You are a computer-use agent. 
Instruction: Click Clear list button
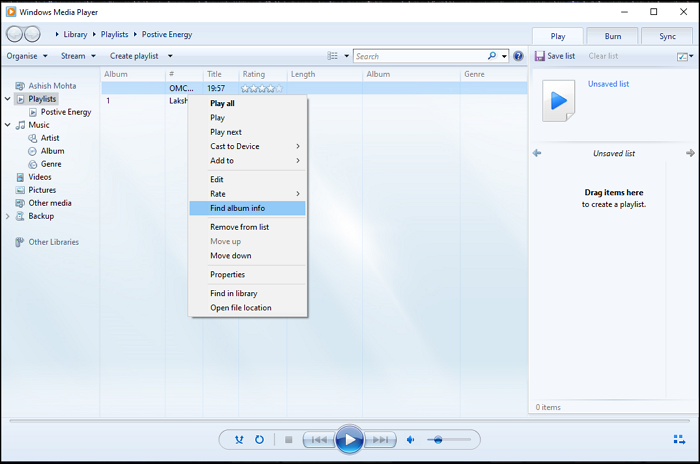tap(603, 56)
